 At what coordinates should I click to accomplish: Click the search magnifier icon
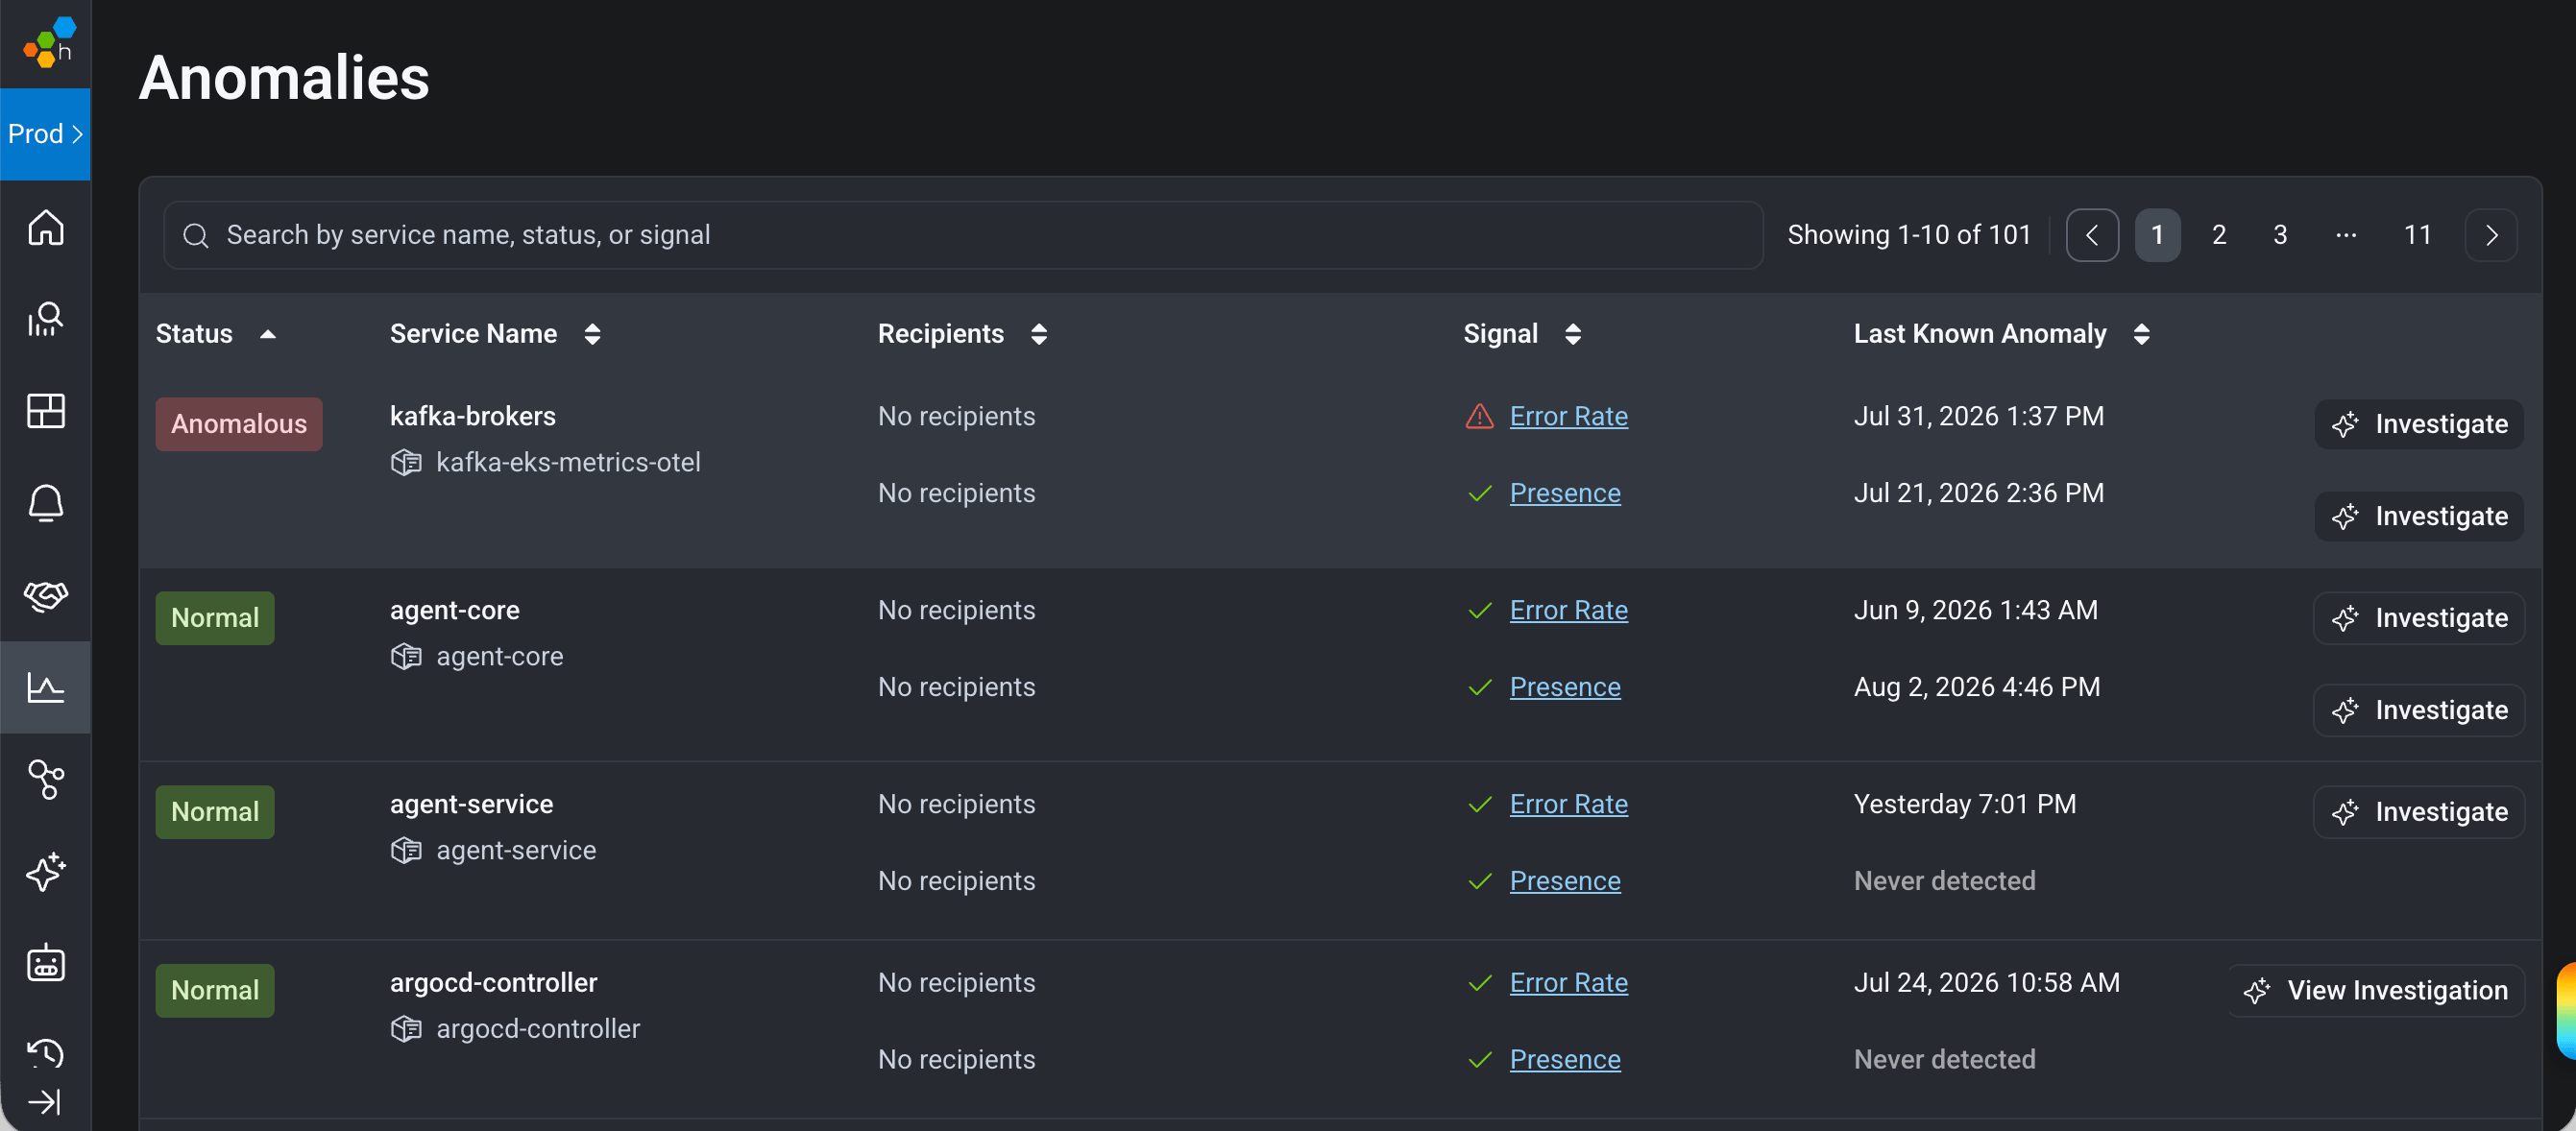pyautogui.click(x=196, y=236)
